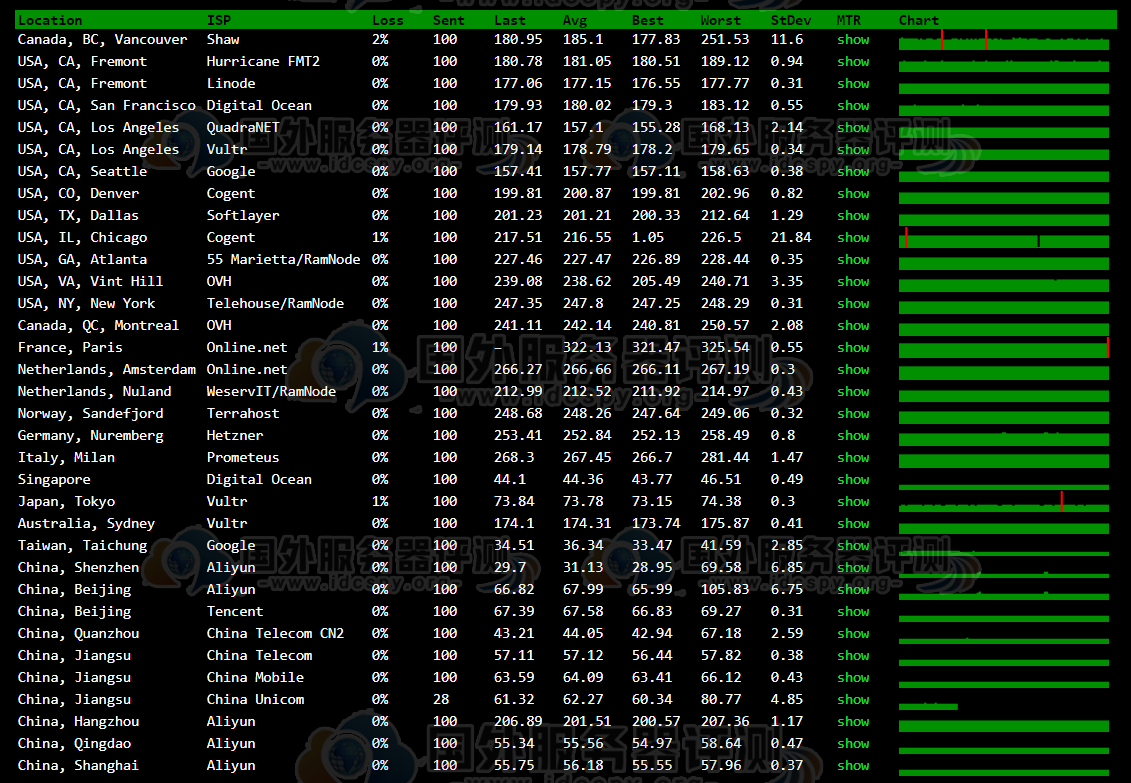Click the short chart bar for China Unicom
Screen dimensions: 1131x783
[x=928, y=707]
